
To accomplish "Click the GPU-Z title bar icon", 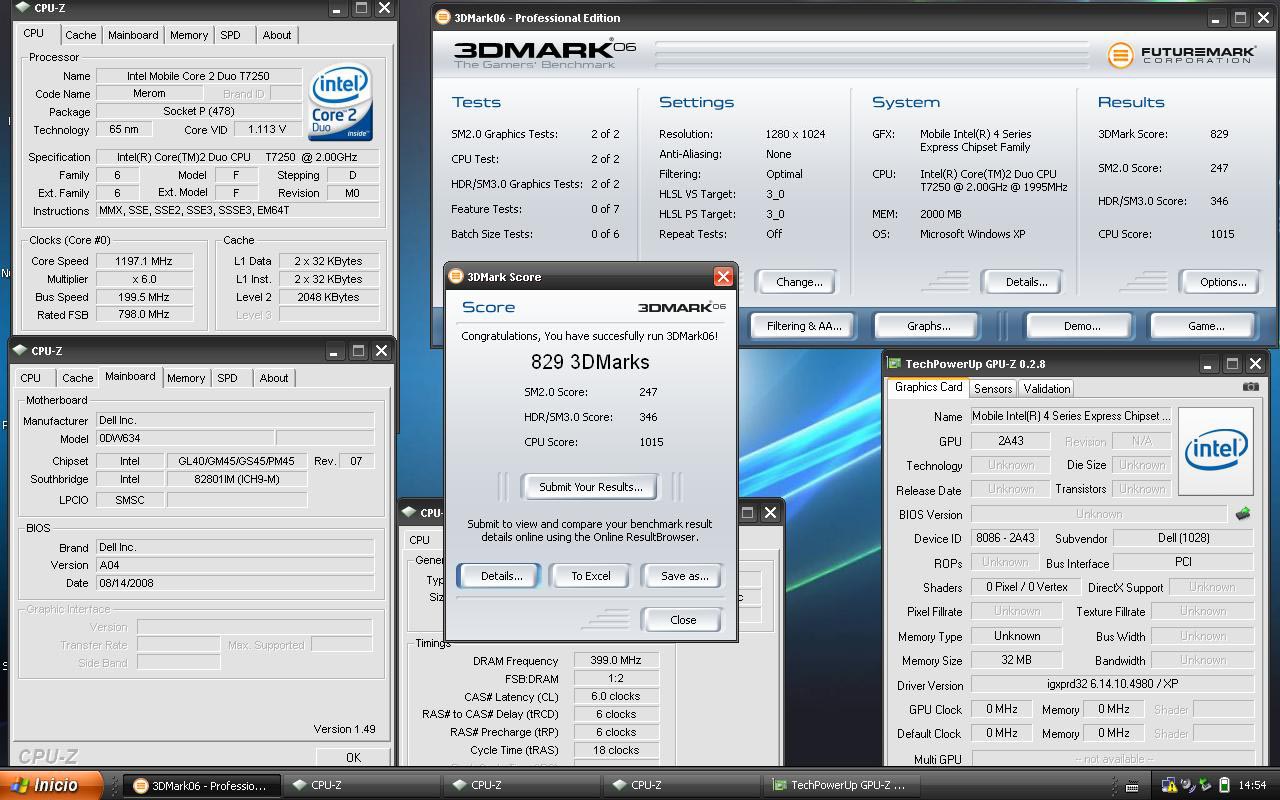I will [x=894, y=364].
